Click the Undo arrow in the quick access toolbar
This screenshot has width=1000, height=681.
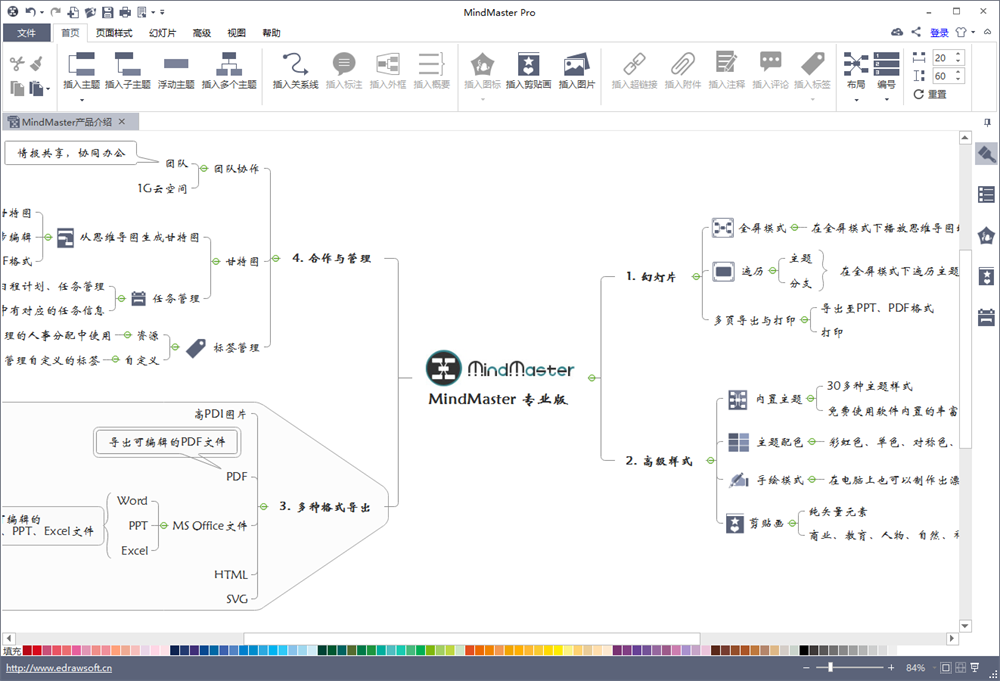pos(30,11)
